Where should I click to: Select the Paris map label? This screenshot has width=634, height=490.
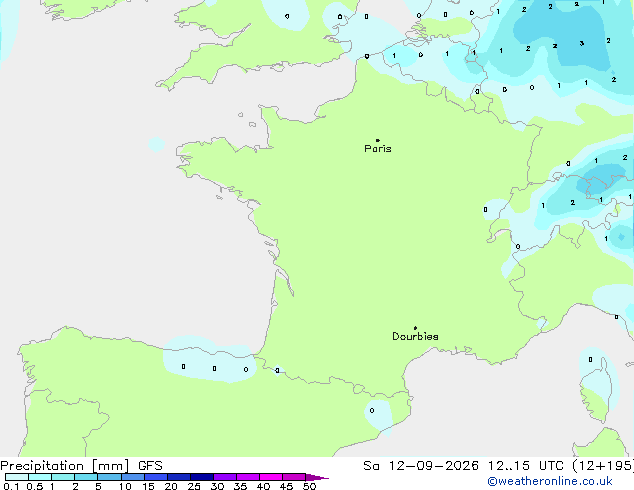click(x=378, y=149)
